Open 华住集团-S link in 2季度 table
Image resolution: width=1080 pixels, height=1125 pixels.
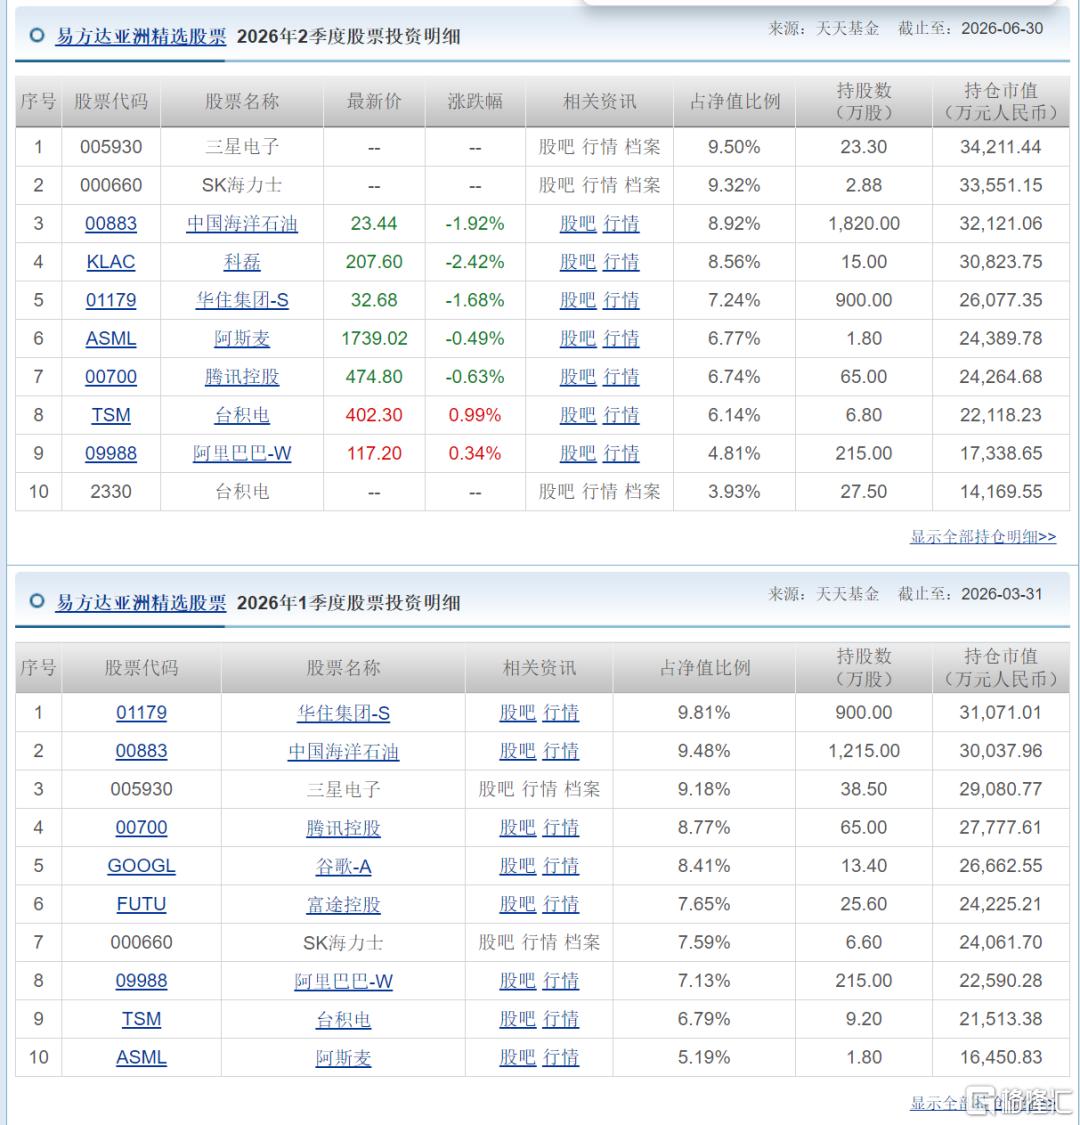(242, 300)
